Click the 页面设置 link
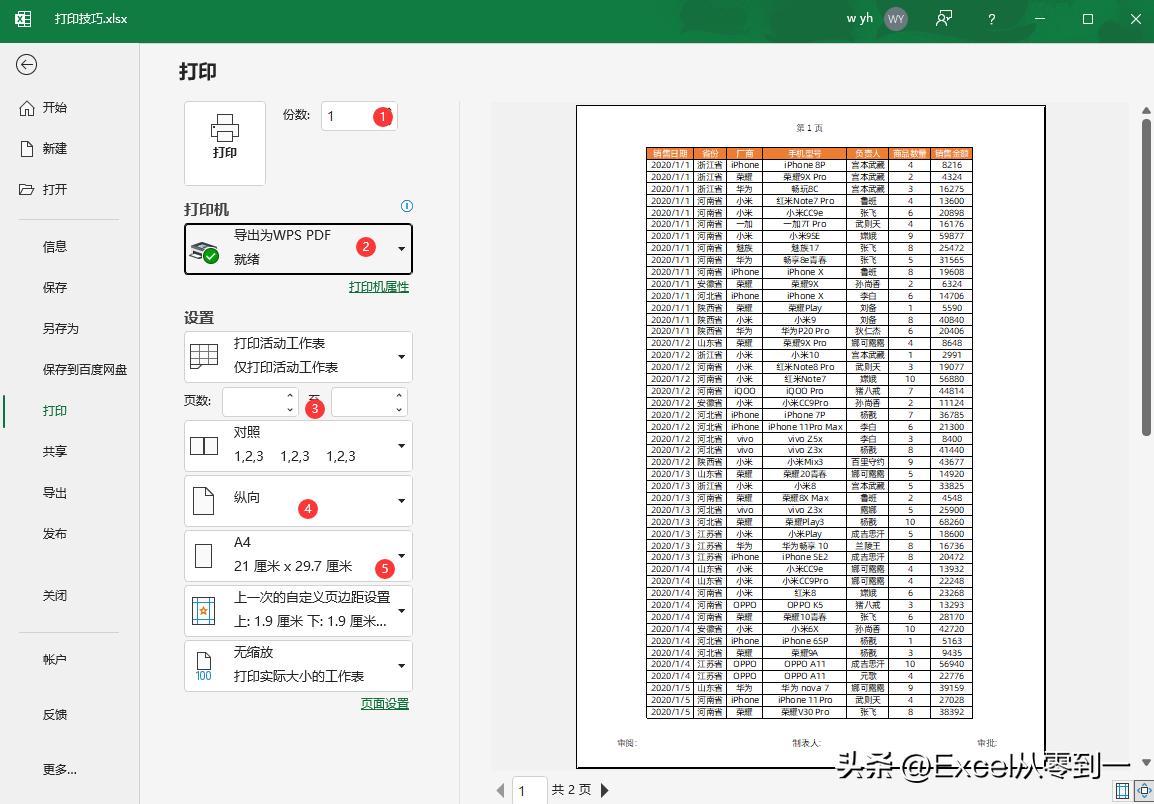This screenshot has height=804, width=1154. pyautogui.click(x=384, y=703)
